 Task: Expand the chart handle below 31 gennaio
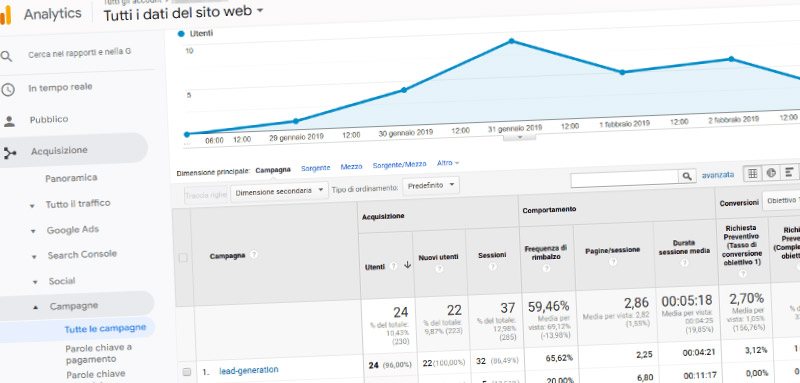[519, 137]
